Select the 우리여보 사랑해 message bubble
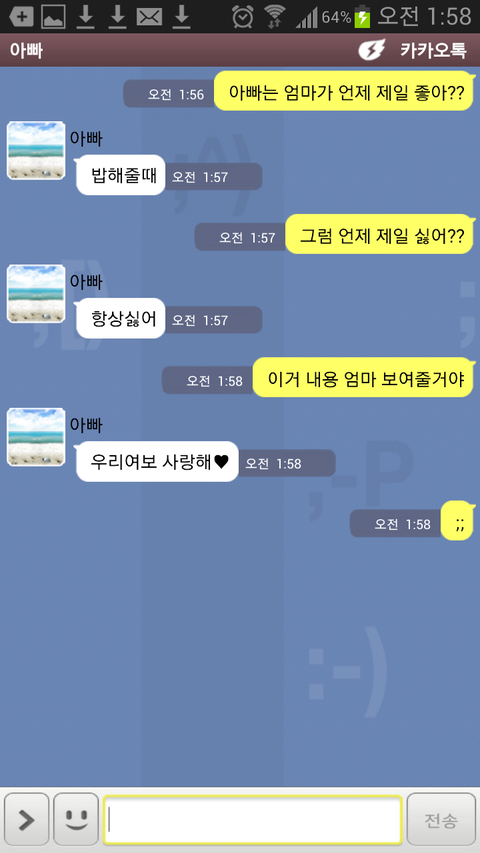This screenshot has height=853, width=480. (x=157, y=461)
